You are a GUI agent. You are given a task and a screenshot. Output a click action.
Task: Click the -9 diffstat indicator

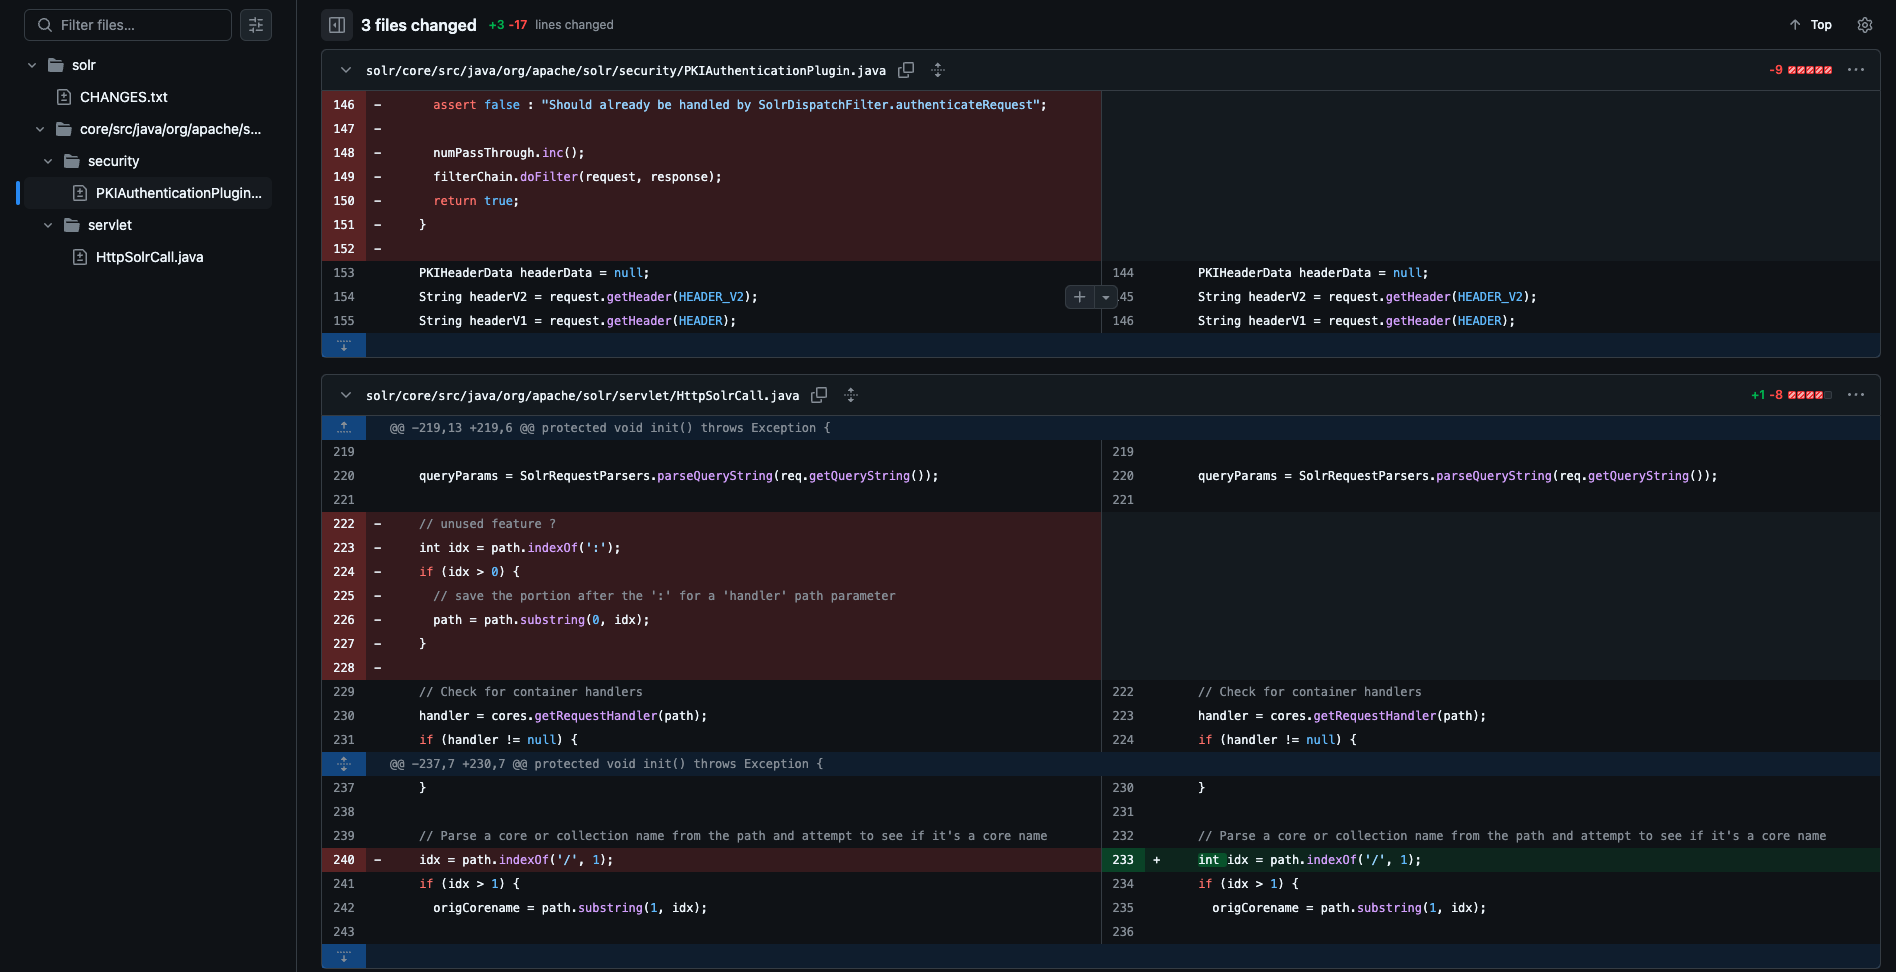(x=1800, y=70)
